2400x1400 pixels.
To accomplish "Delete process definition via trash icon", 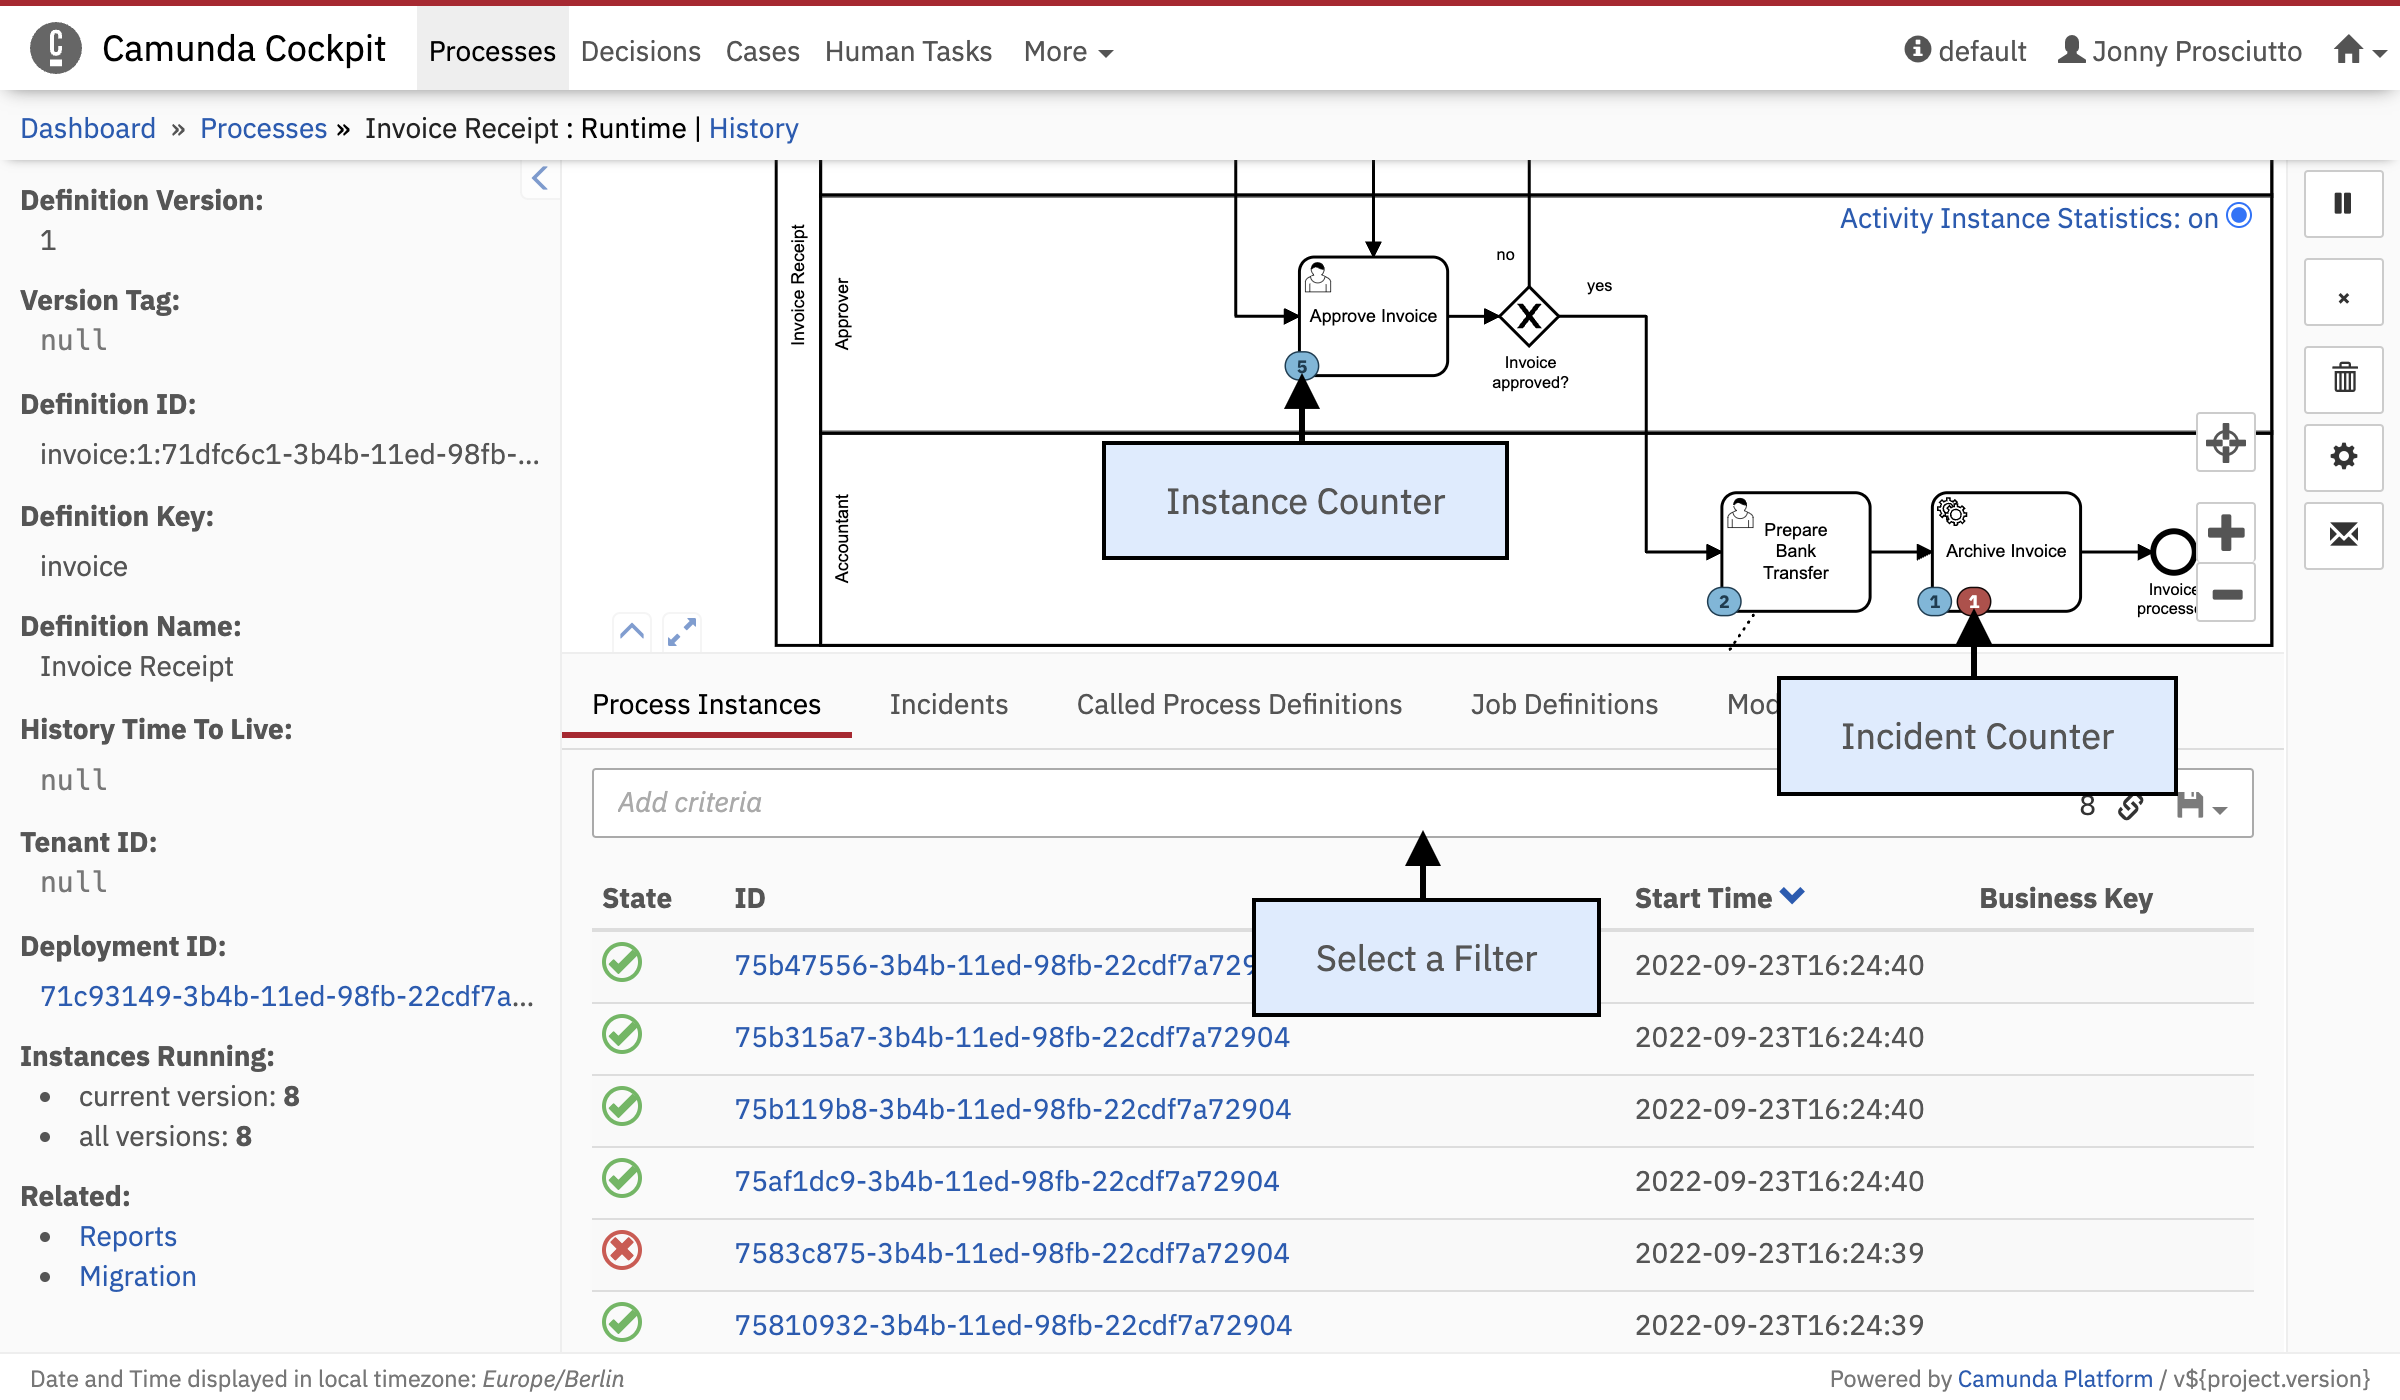I will pos(2343,378).
